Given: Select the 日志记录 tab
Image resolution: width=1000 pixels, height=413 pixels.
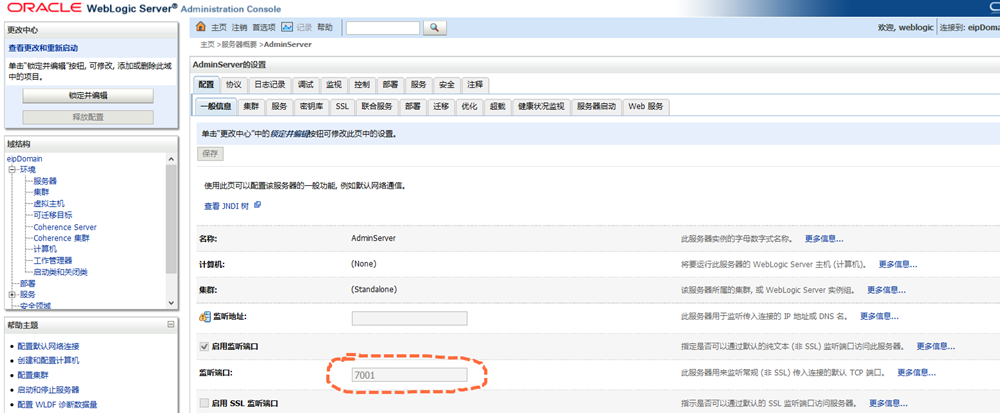Looking at the screenshot, I should point(270,85).
